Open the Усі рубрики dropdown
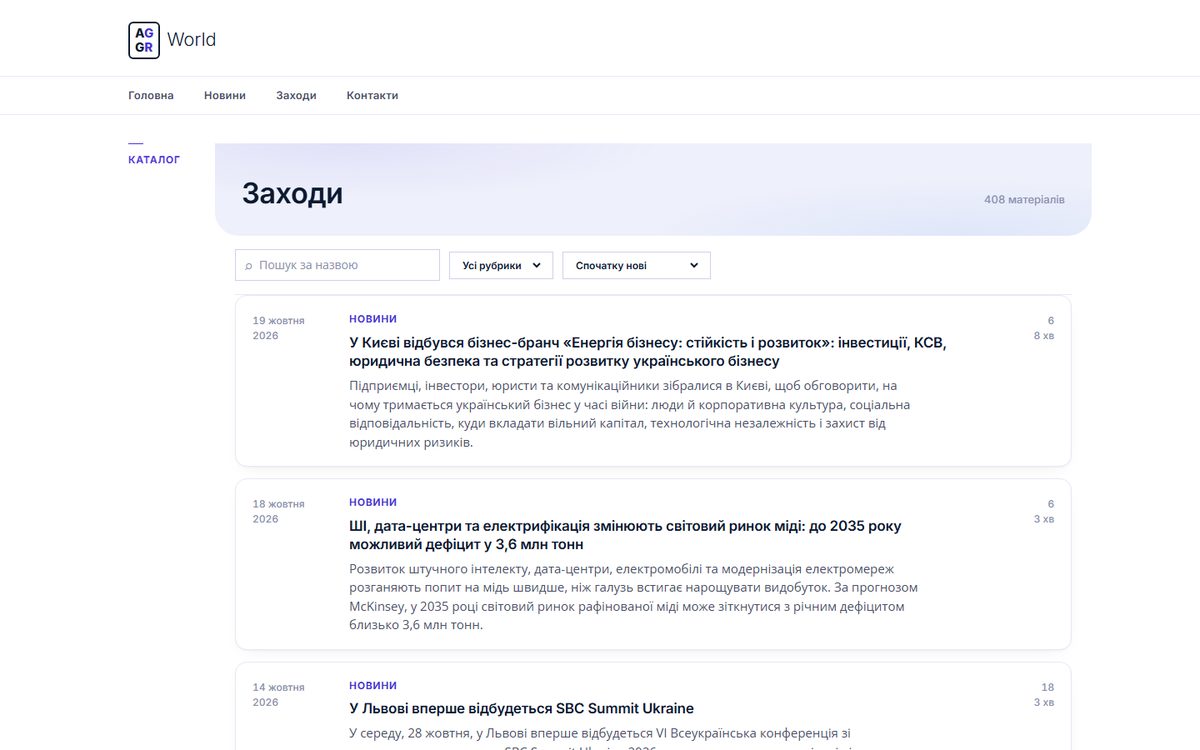This screenshot has width=1200, height=750. [x=501, y=265]
